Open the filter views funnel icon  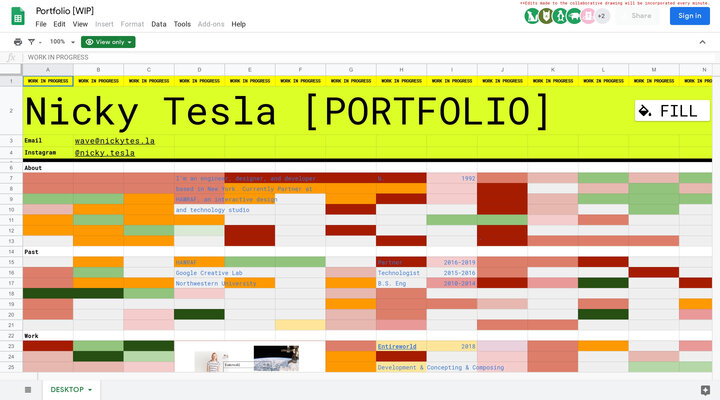tap(33, 42)
